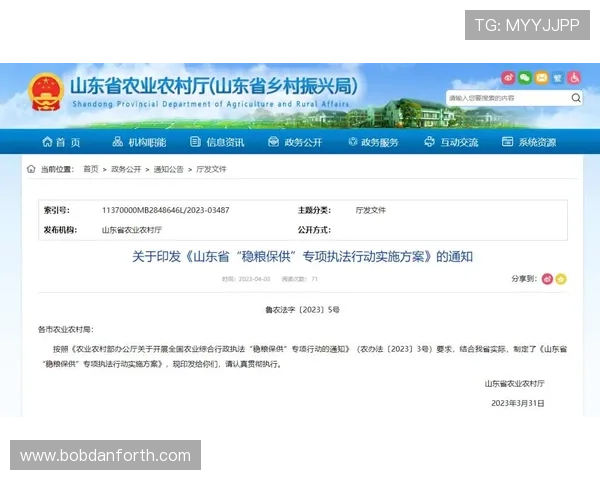The image size is (600, 480).
Task: Go to 通知公告 in the breadcrumb
Action: click(169, 169)
